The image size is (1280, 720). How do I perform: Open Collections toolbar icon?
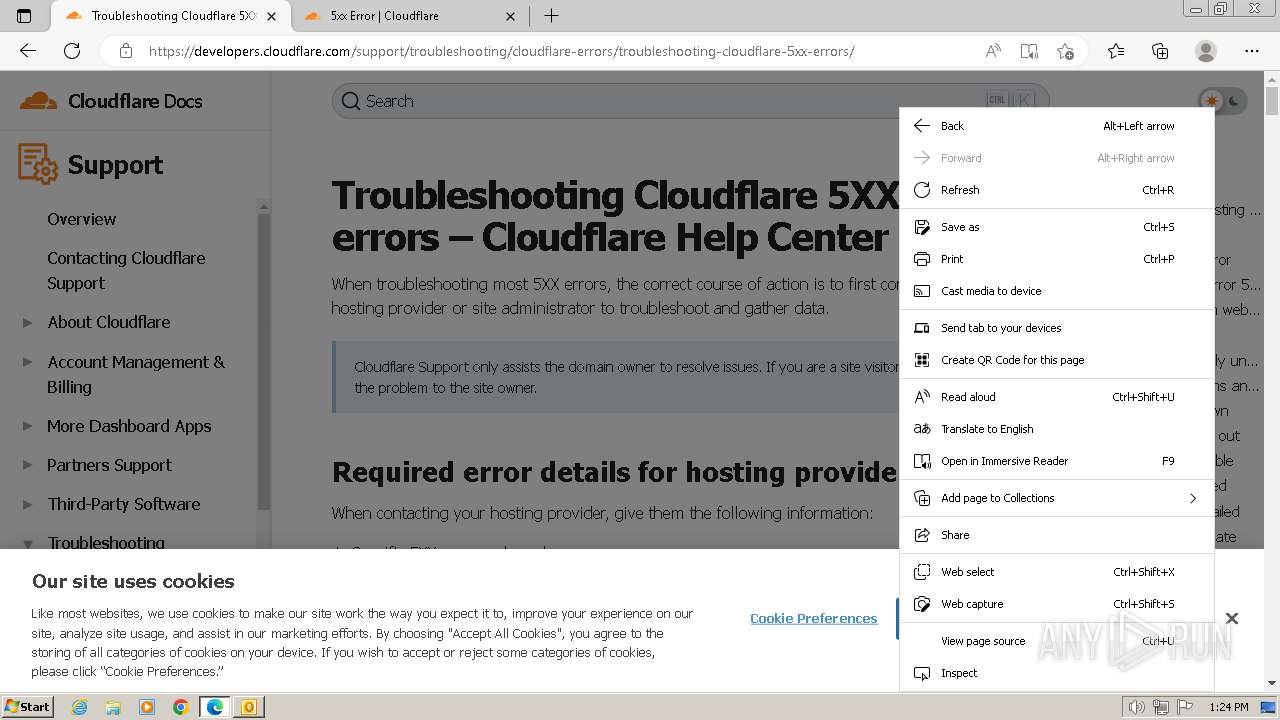click(1160, 51)
